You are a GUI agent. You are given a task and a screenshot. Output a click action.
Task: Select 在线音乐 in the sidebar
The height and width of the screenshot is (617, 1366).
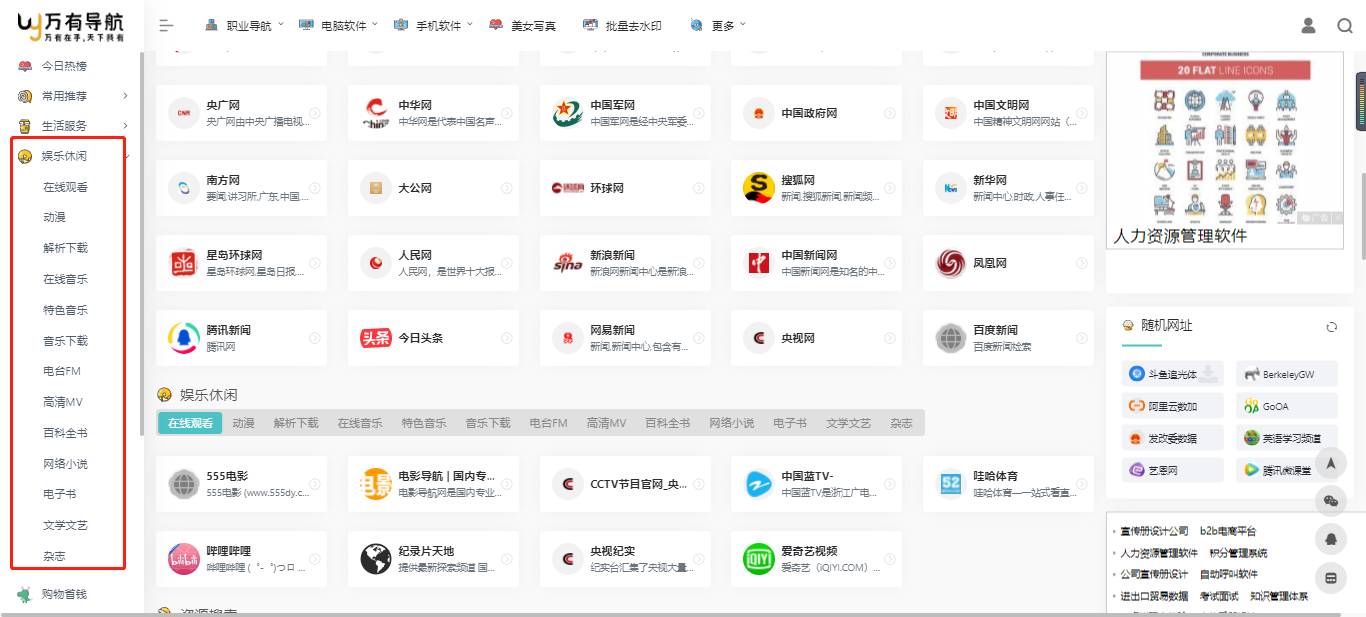click(65, 279)
